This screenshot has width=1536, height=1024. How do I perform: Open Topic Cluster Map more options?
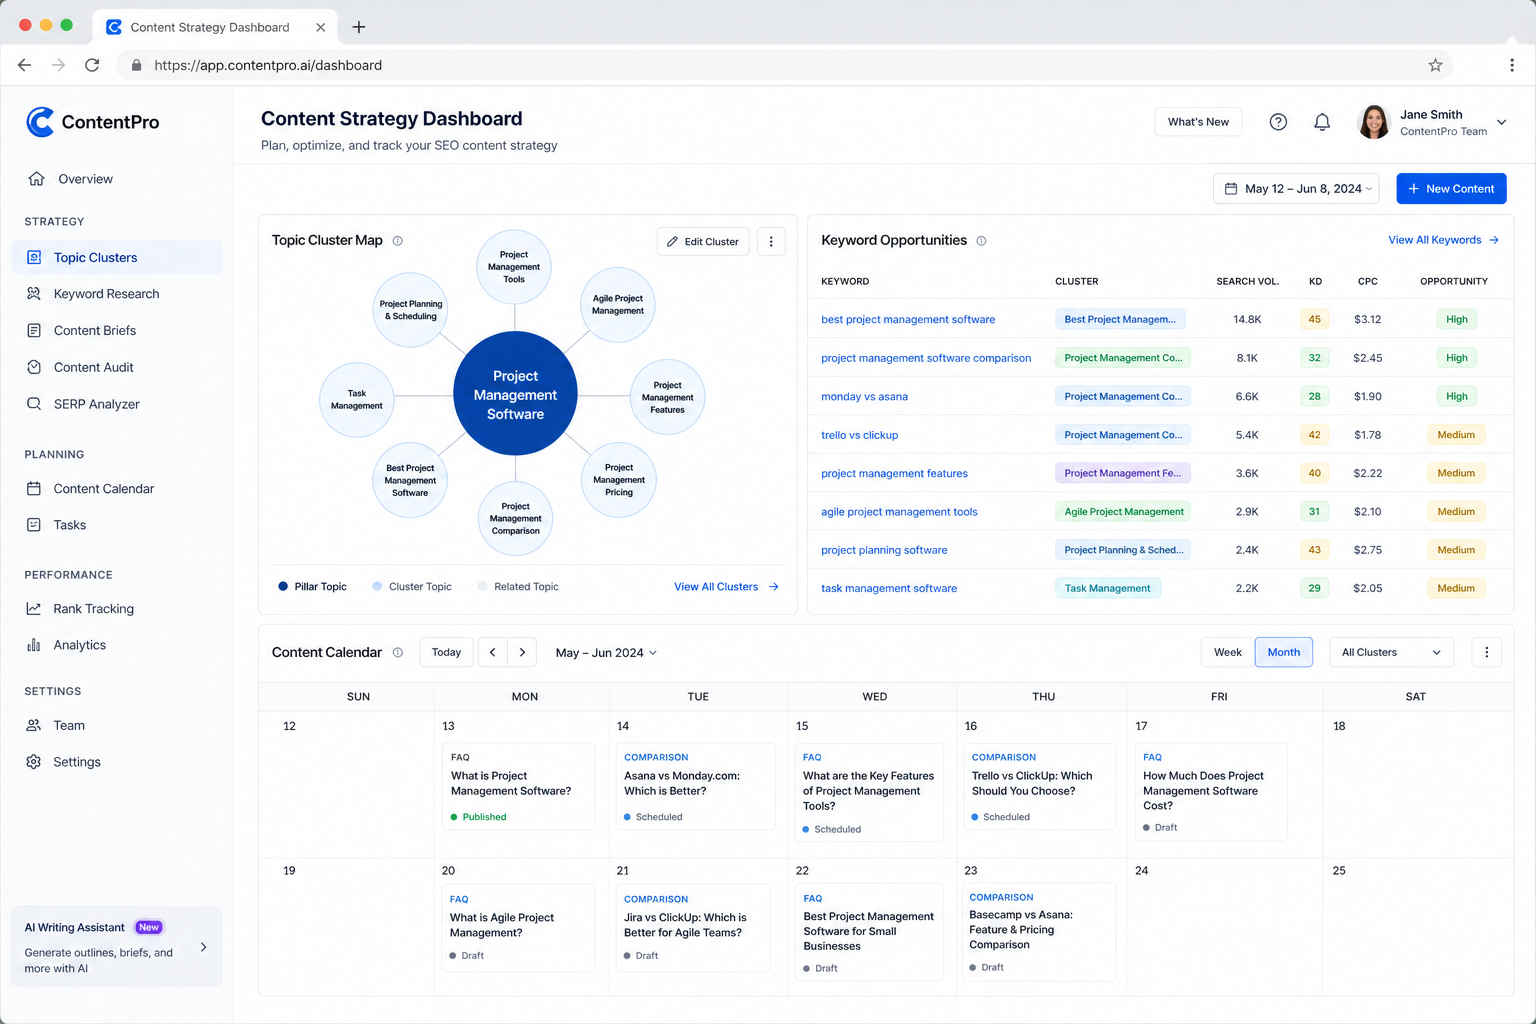tap(771, 241)
